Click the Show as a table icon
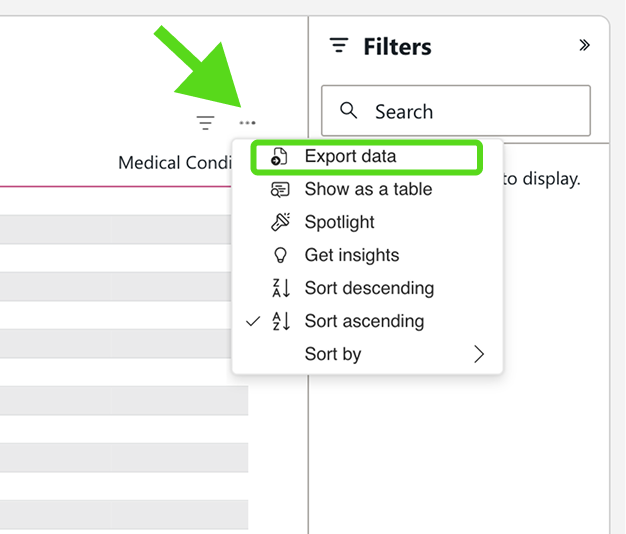Viewport: 626px width, 534px height. pos(281,190)
